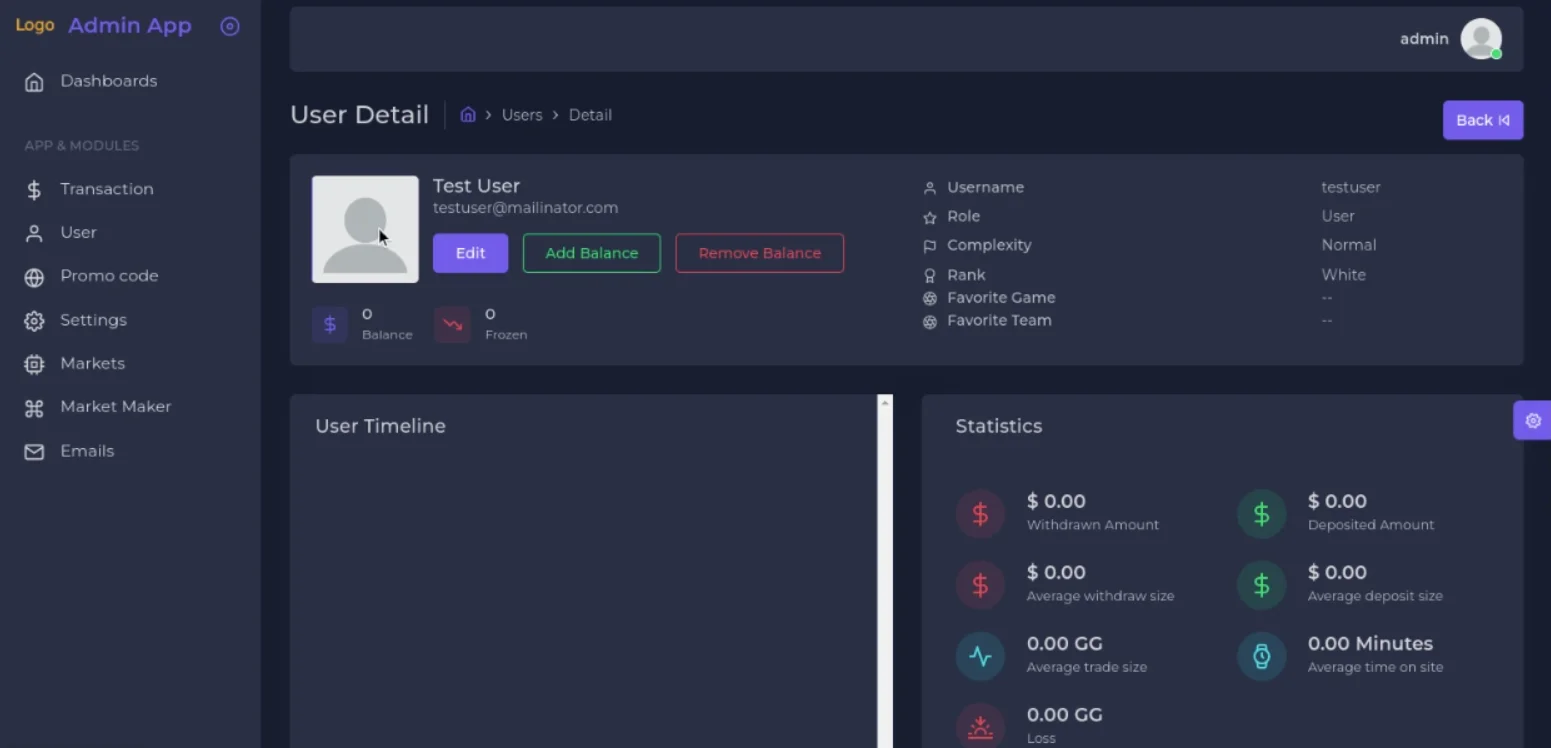Click the Average time on site watch icon
The image size is (1551, 748).
point(1261,657)
